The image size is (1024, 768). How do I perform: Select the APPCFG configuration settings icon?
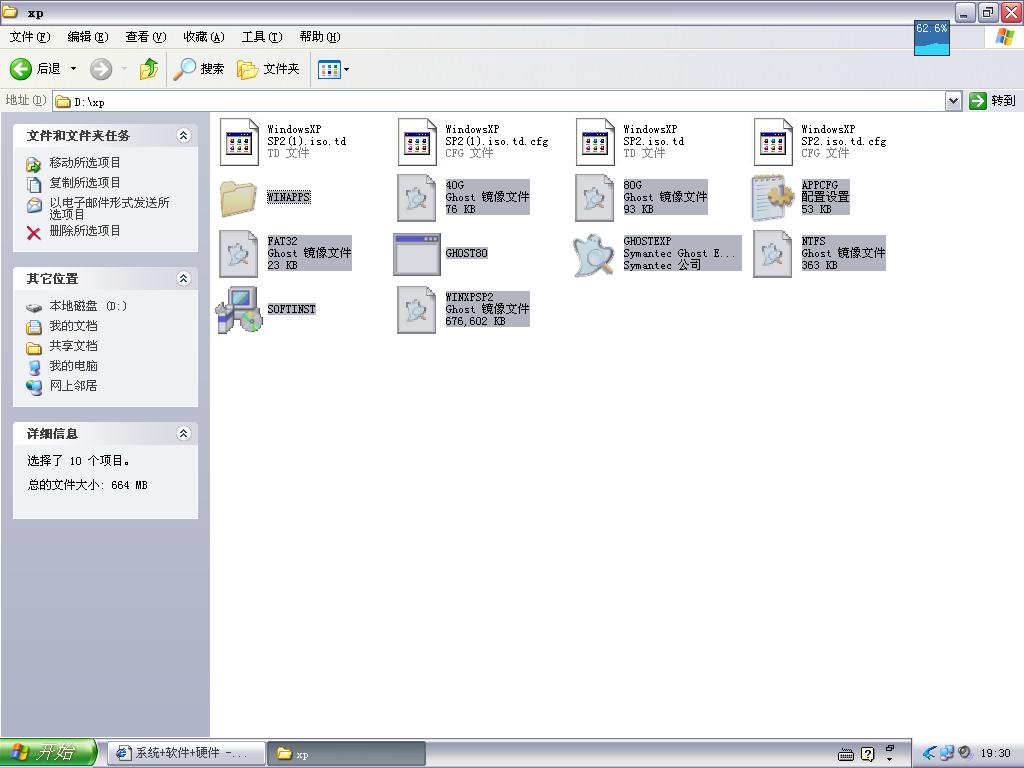point(773,197)
